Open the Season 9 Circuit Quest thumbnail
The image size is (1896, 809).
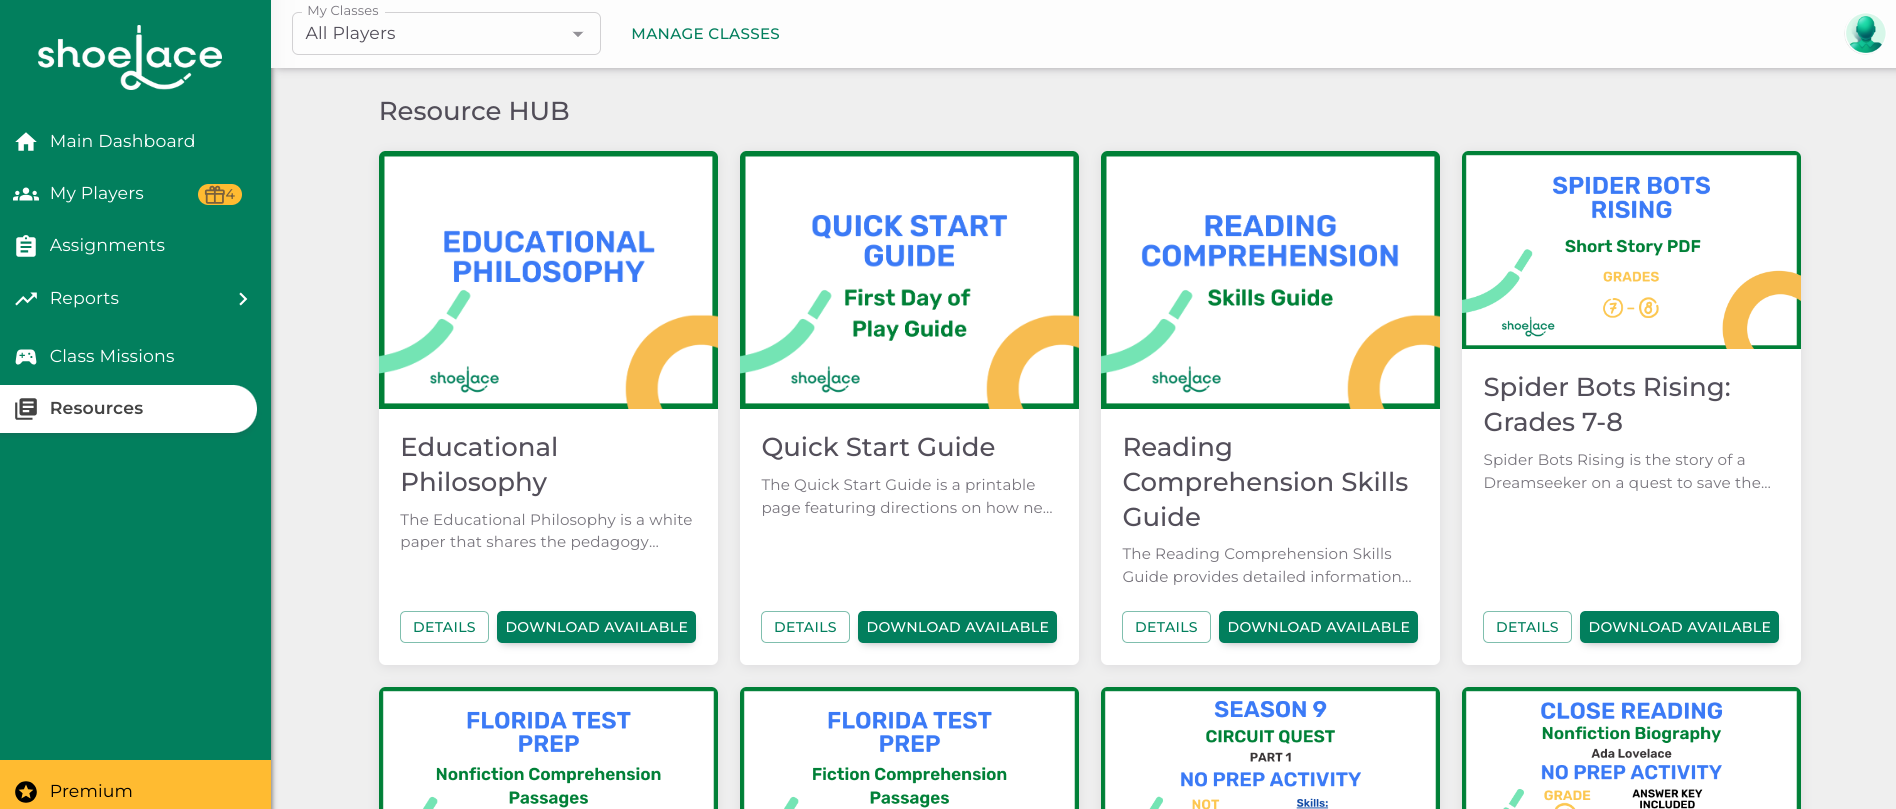point(1270,748)
